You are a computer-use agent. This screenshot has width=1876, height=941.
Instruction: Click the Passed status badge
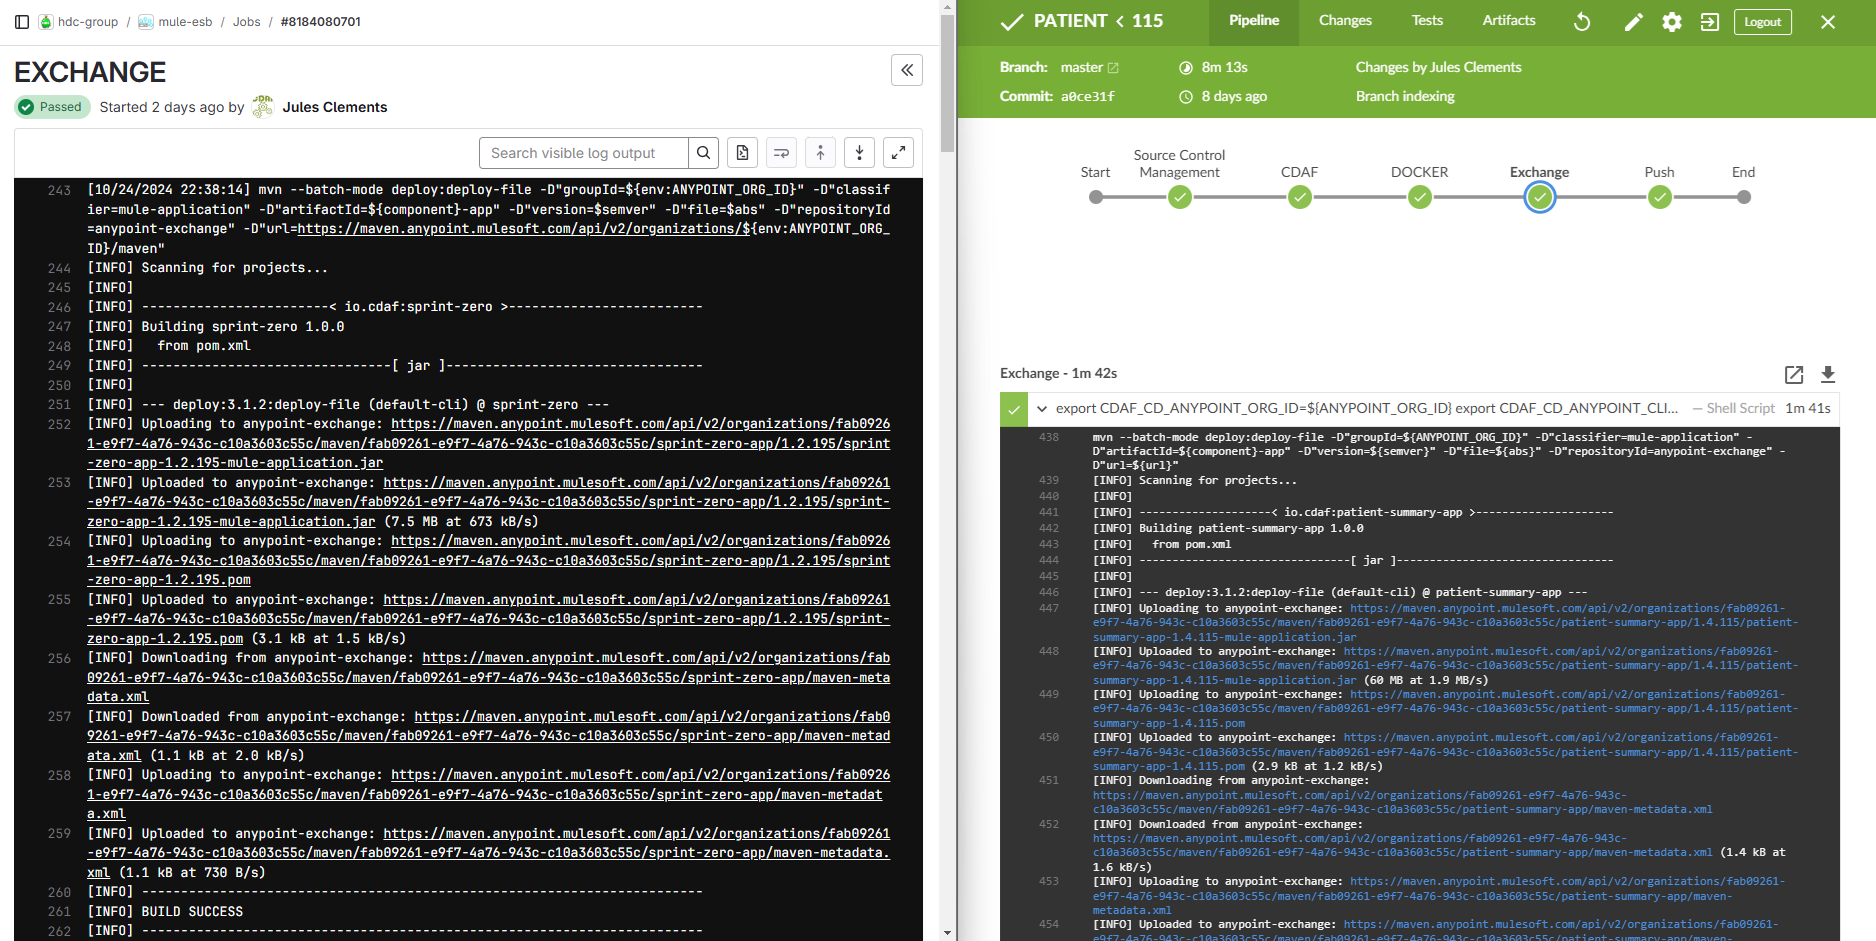coord(52,107)
